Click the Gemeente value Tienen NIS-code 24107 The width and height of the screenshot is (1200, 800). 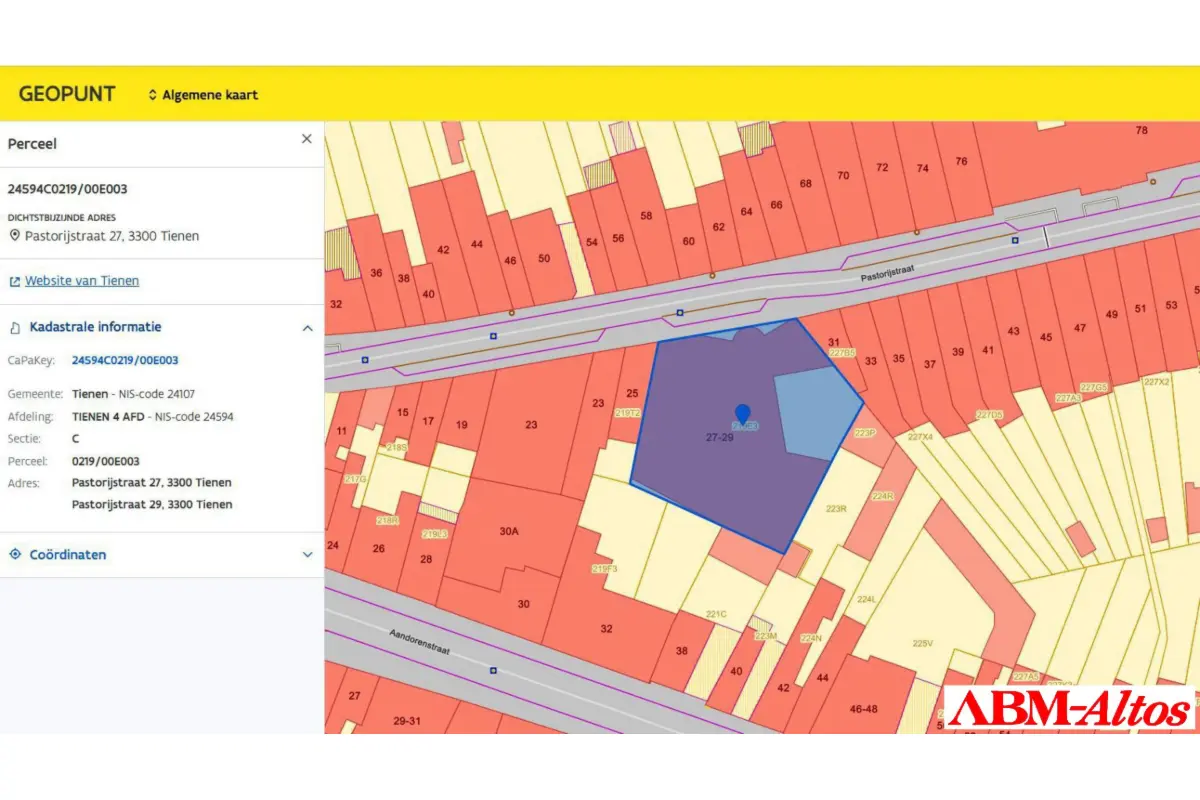(x=133, y=394)
